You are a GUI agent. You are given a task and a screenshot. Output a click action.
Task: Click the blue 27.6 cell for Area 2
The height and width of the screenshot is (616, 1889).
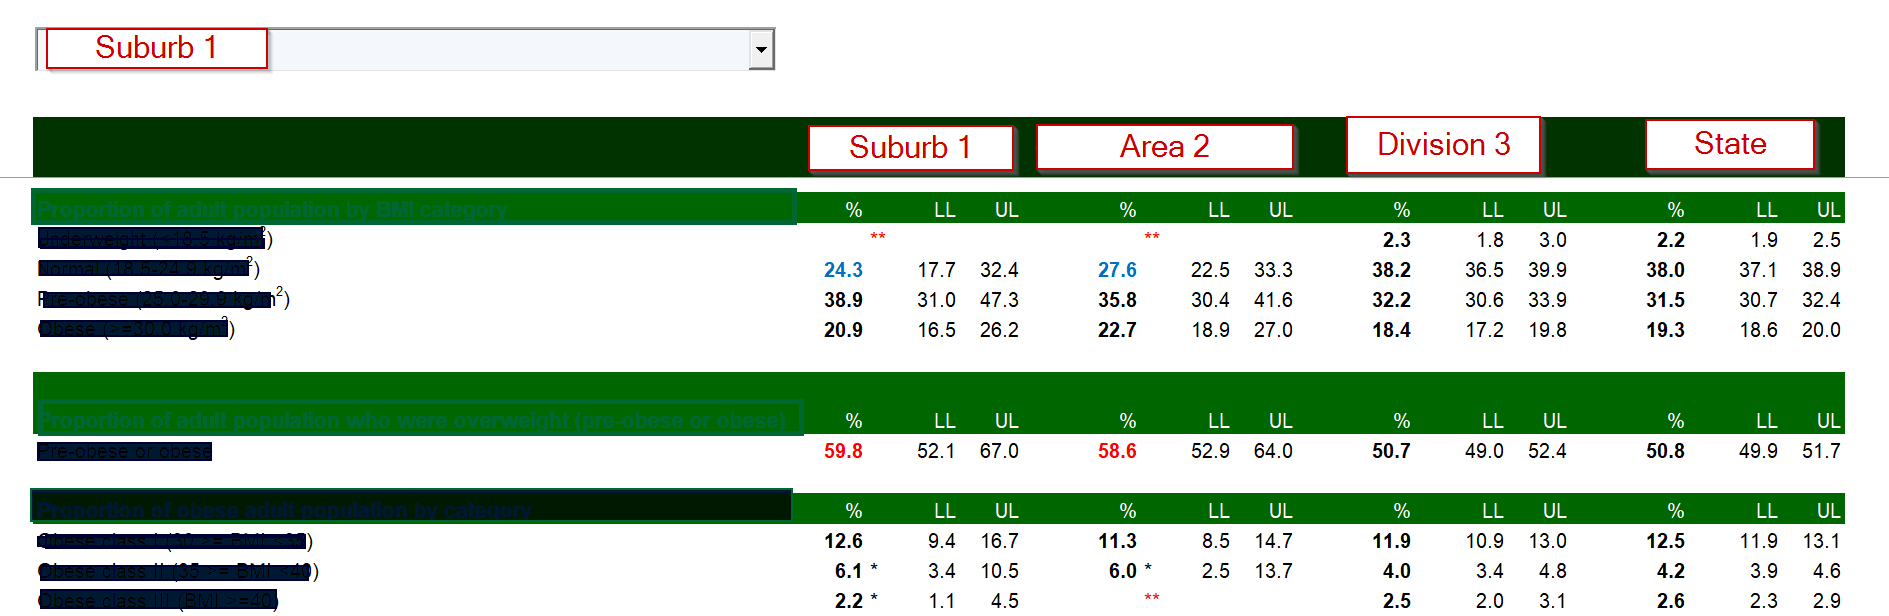pyautogui.click(x=1117, y=270)
